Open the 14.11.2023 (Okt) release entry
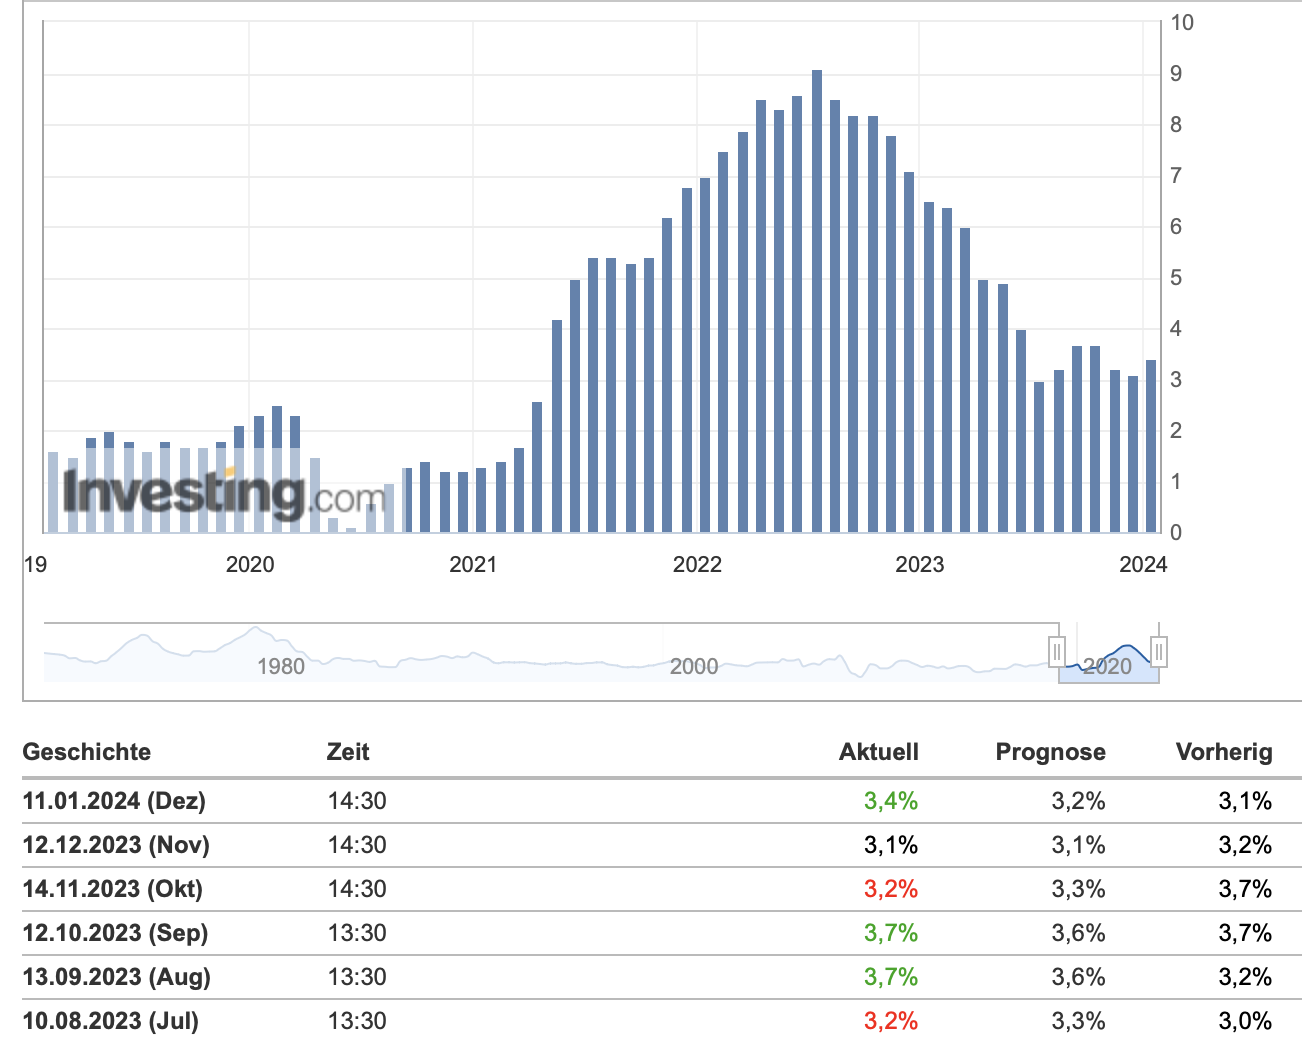Screen dimensions: 1302x1052 coord(113,889)
